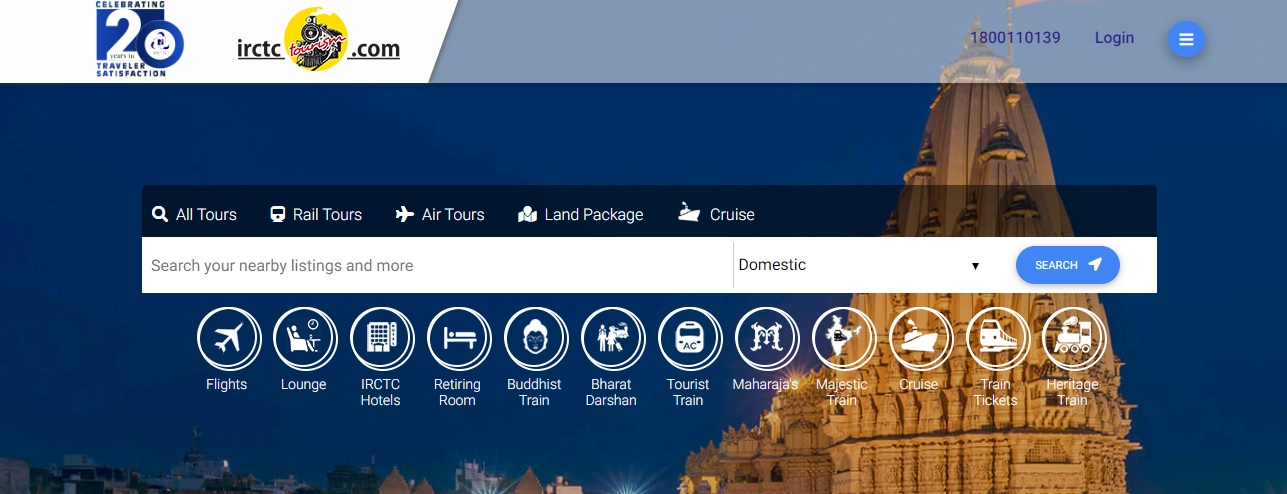The height and width of the screenshot is (494, 1287).
Task: Open the Buddhist Train icon
Action: pyautogui.click(x=537, y=339)
